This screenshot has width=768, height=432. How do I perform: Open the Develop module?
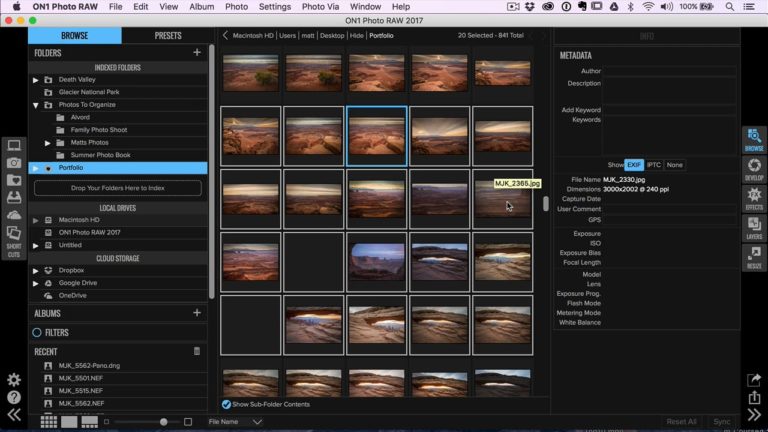click(x=754, y=169)
